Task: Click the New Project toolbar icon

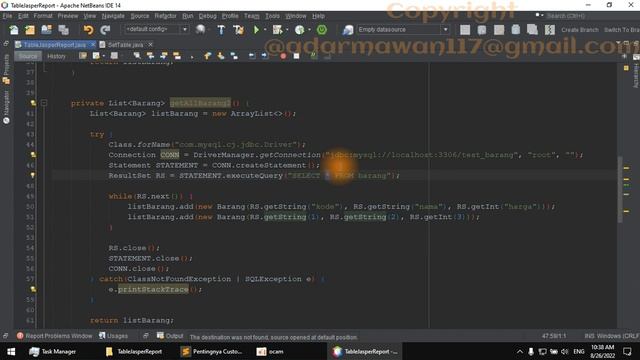Action: click(x=30, y=30)
